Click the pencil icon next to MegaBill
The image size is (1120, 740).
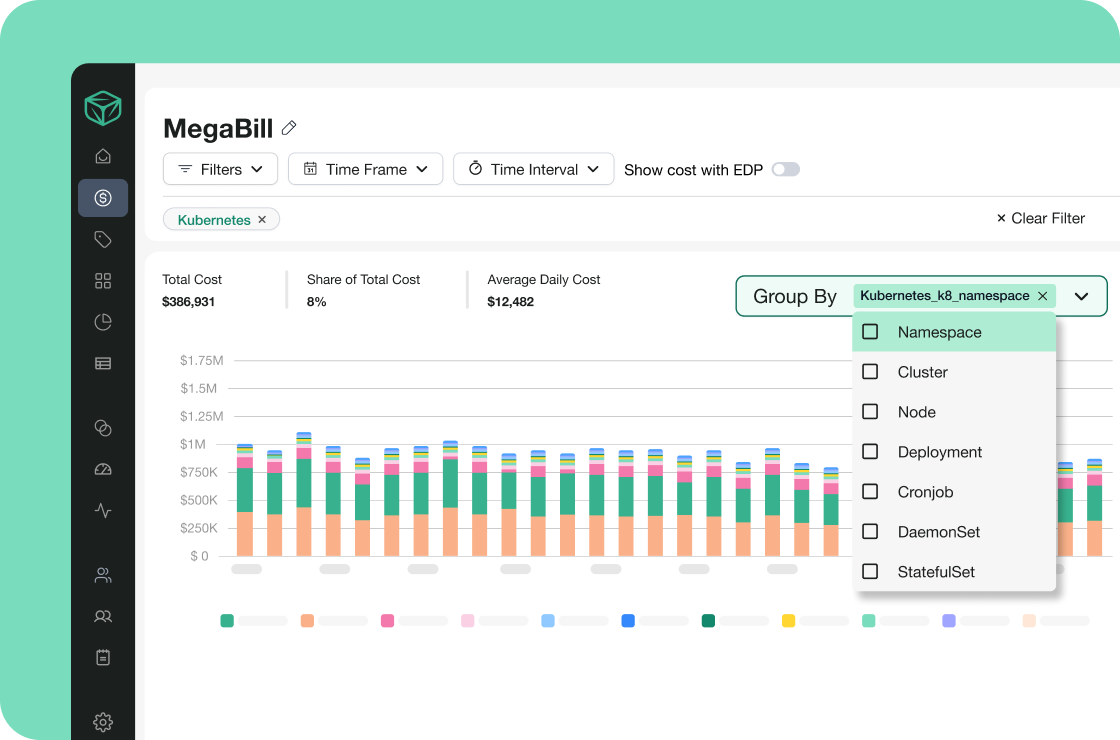(x=289, y=128)
